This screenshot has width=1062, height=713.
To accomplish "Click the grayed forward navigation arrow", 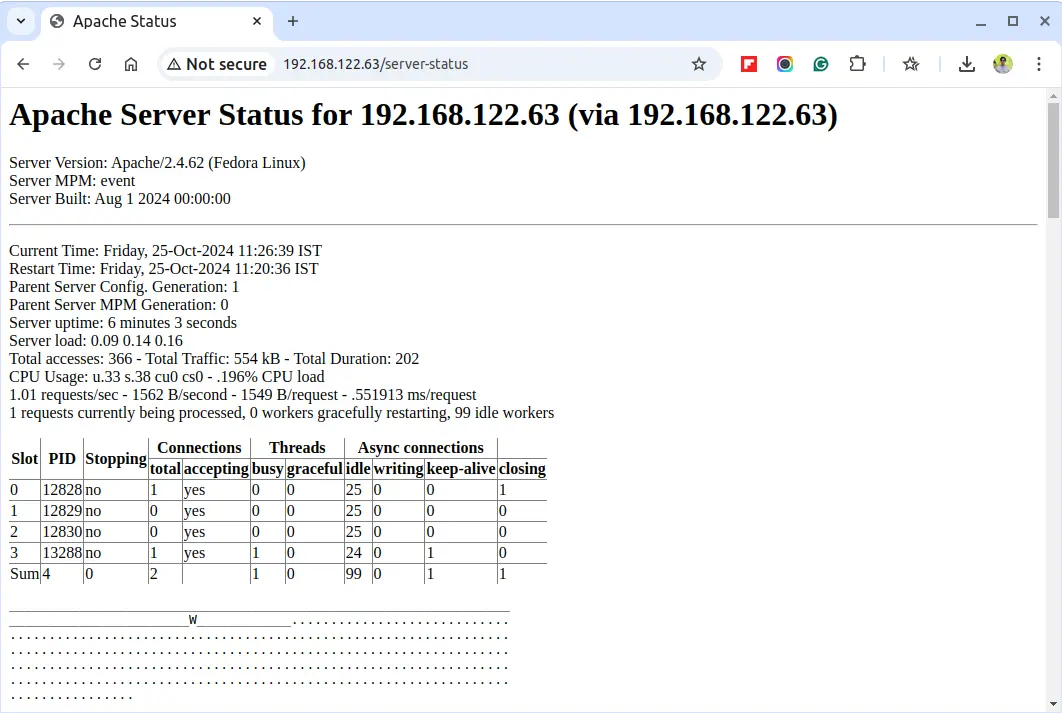I will pos(58,63).
